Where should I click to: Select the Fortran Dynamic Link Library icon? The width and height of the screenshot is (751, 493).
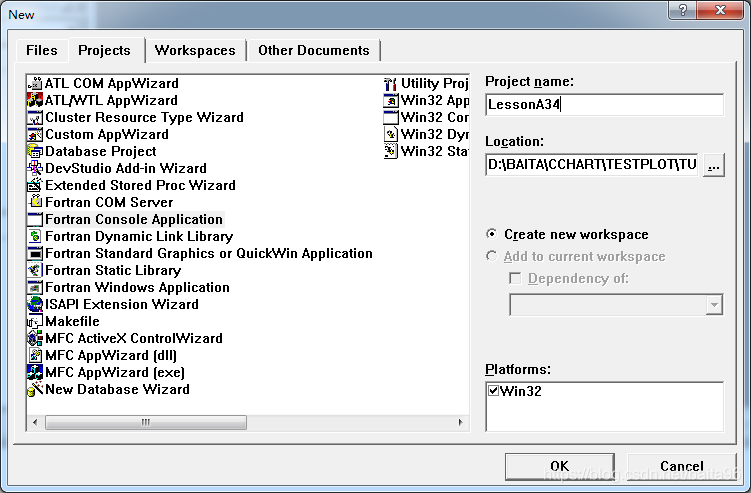35,236
